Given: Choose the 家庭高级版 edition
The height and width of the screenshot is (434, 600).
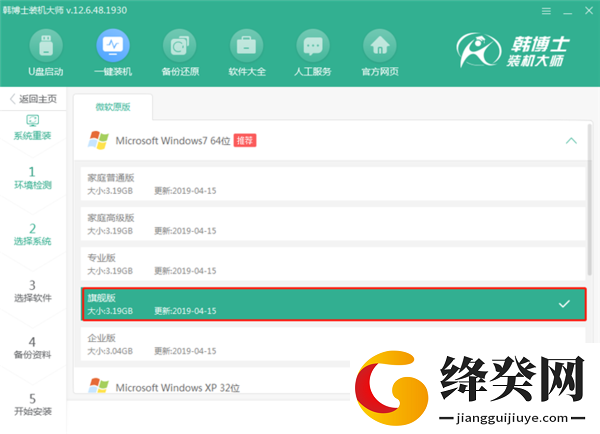Looking at the screenshot, I should point(333,224).
